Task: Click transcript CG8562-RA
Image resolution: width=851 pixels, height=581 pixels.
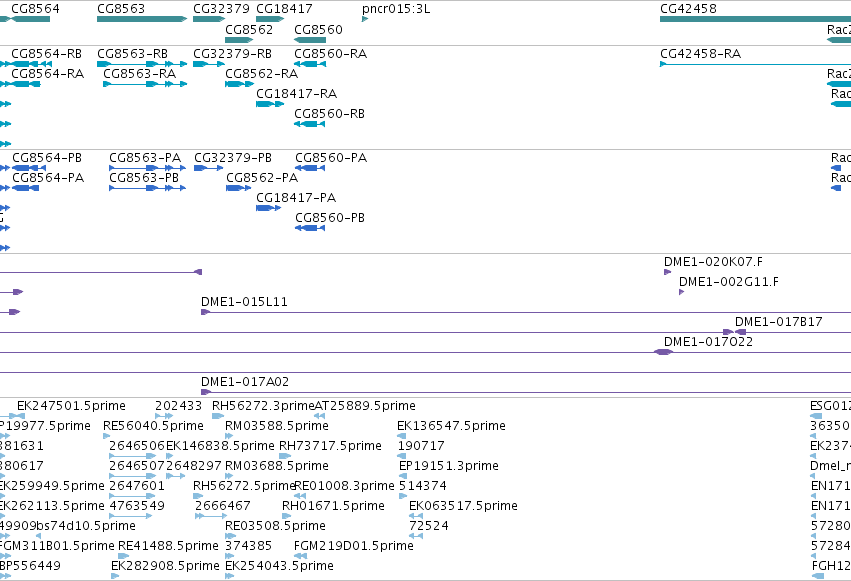Action: (239, 84)
